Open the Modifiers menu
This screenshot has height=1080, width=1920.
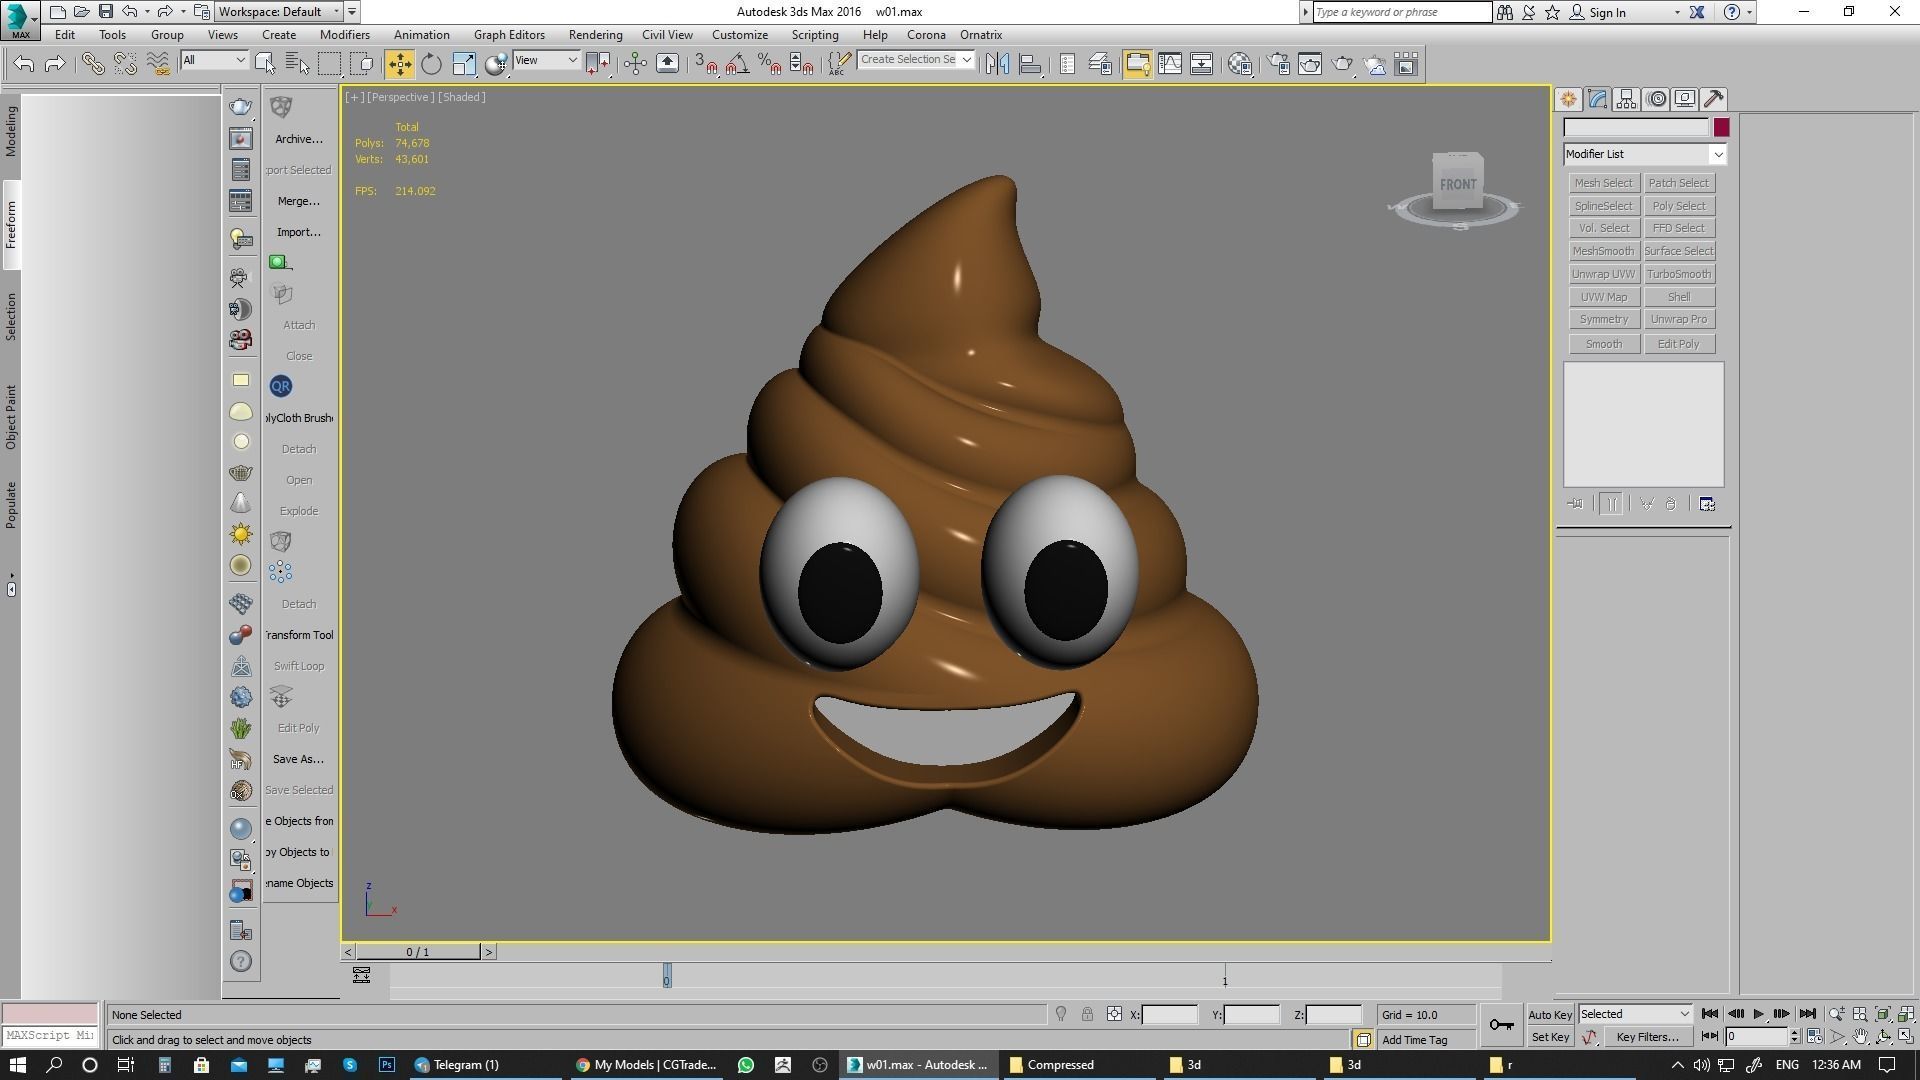344,34
